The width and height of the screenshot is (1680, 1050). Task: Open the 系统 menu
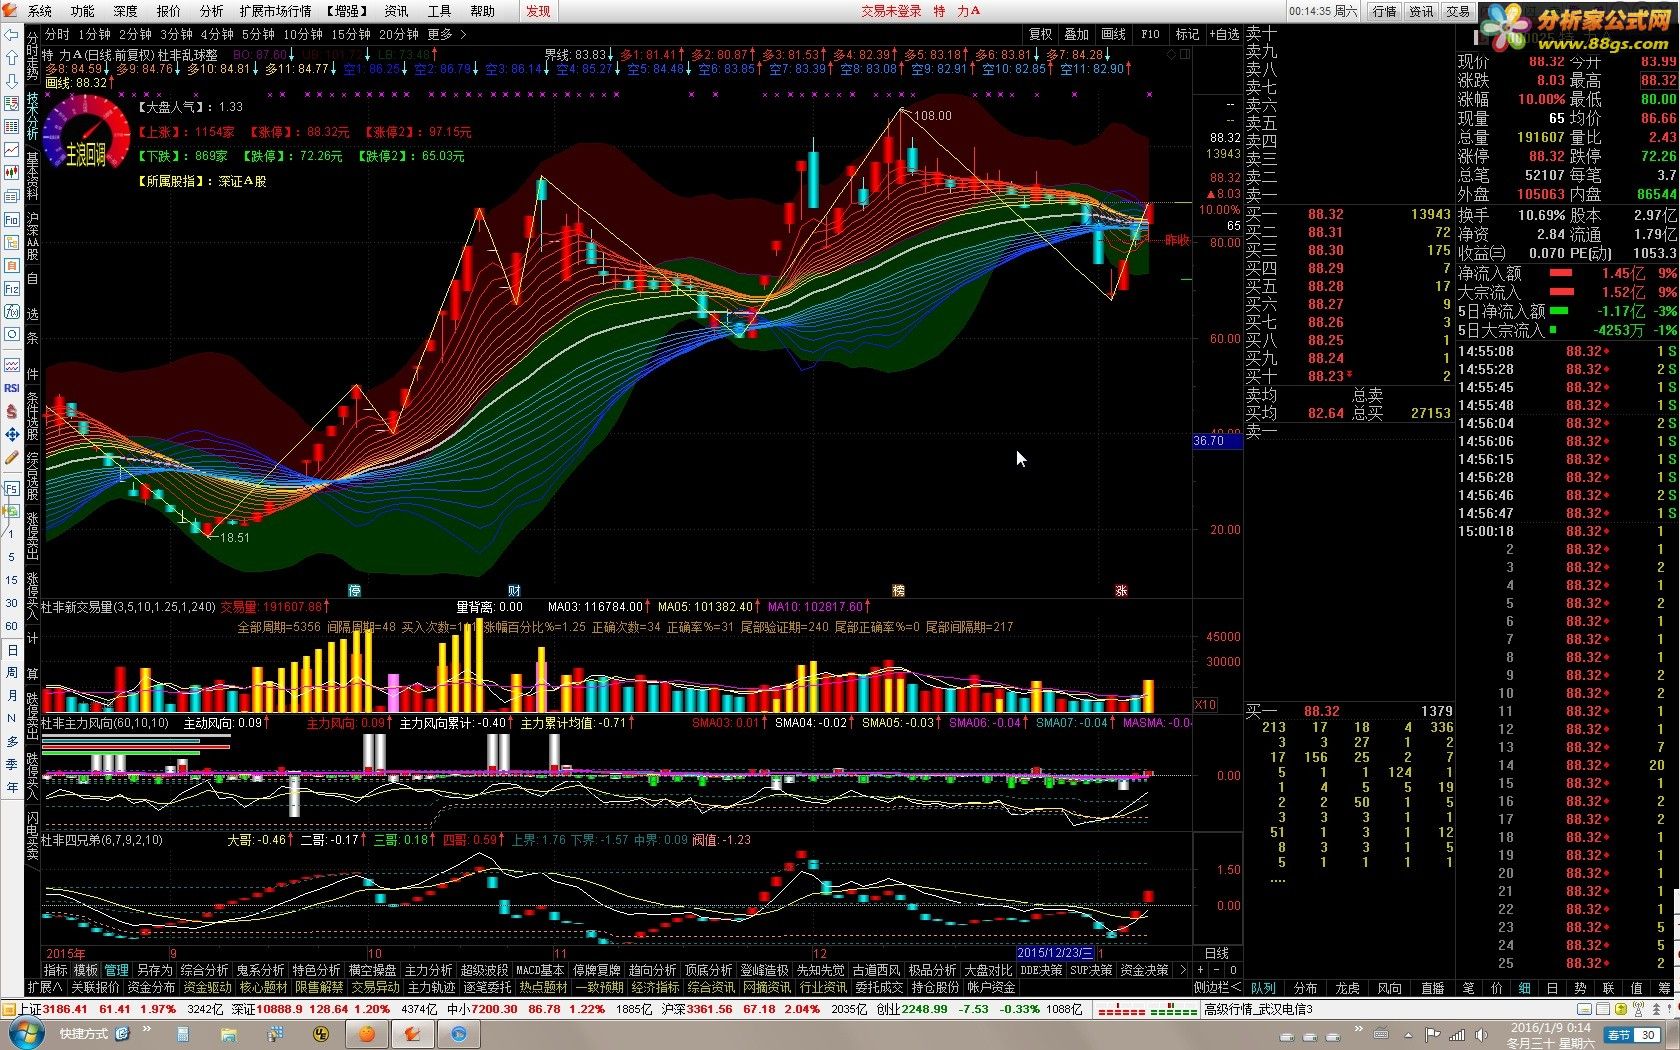[x=40, y=11]
